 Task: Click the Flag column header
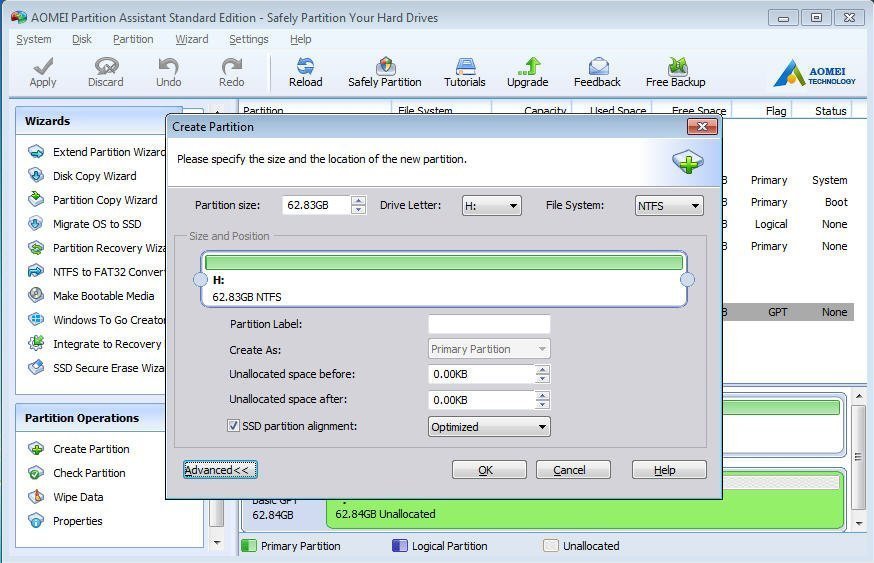[x=775, y=110]
